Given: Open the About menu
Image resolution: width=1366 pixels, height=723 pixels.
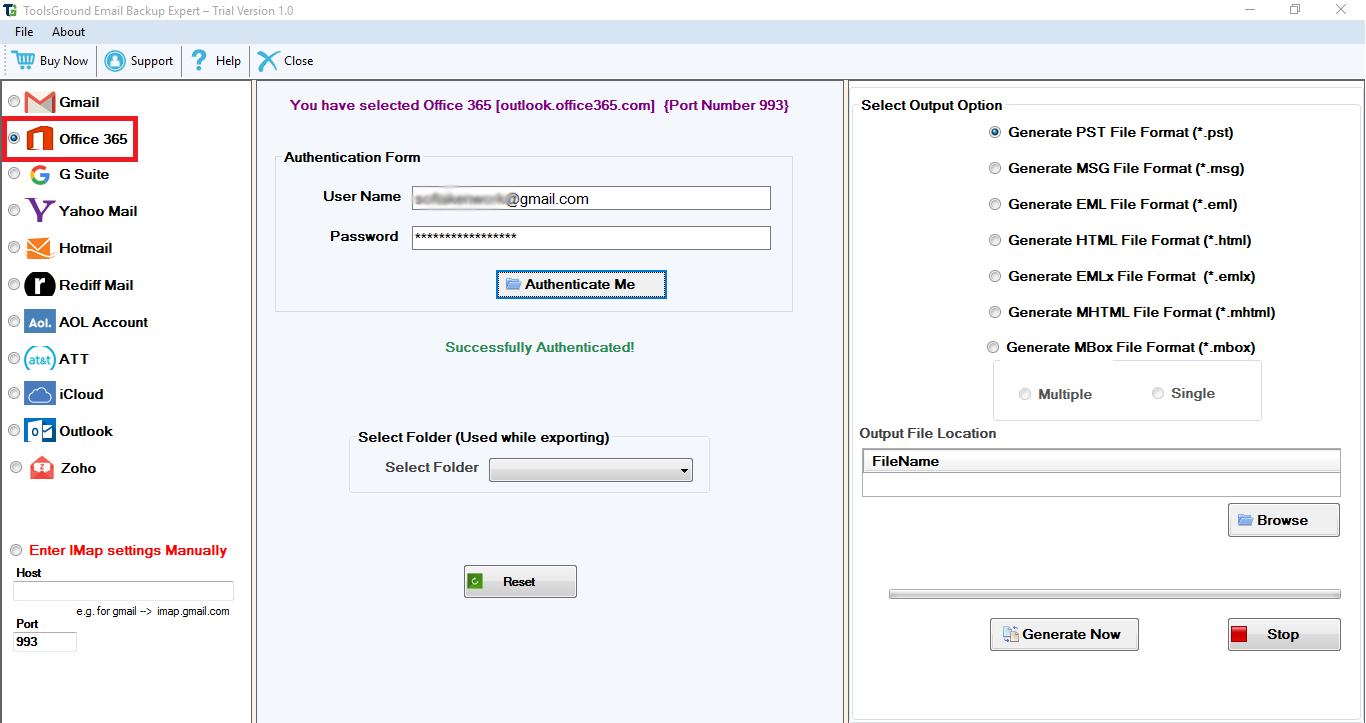Looking at the screenshot, I should point(69,32).
